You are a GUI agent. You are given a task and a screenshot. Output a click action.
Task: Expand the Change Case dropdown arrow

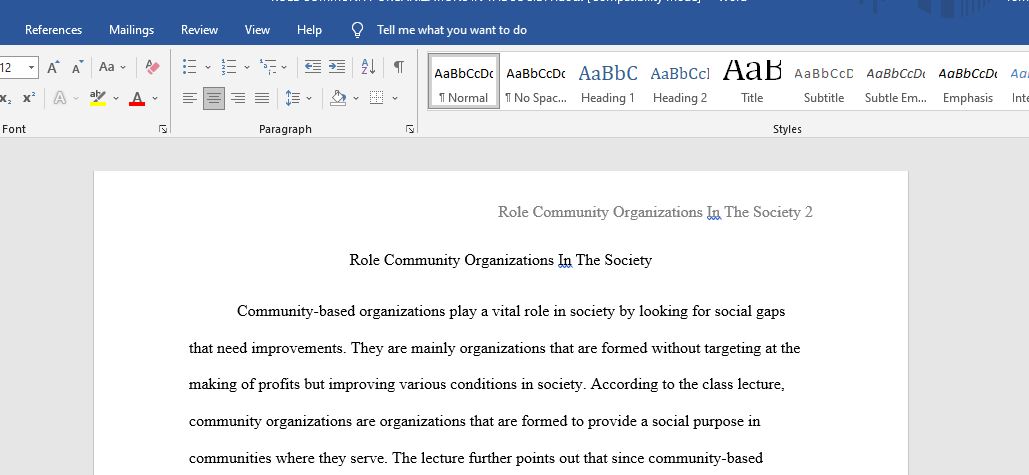[x=123, y=67]
